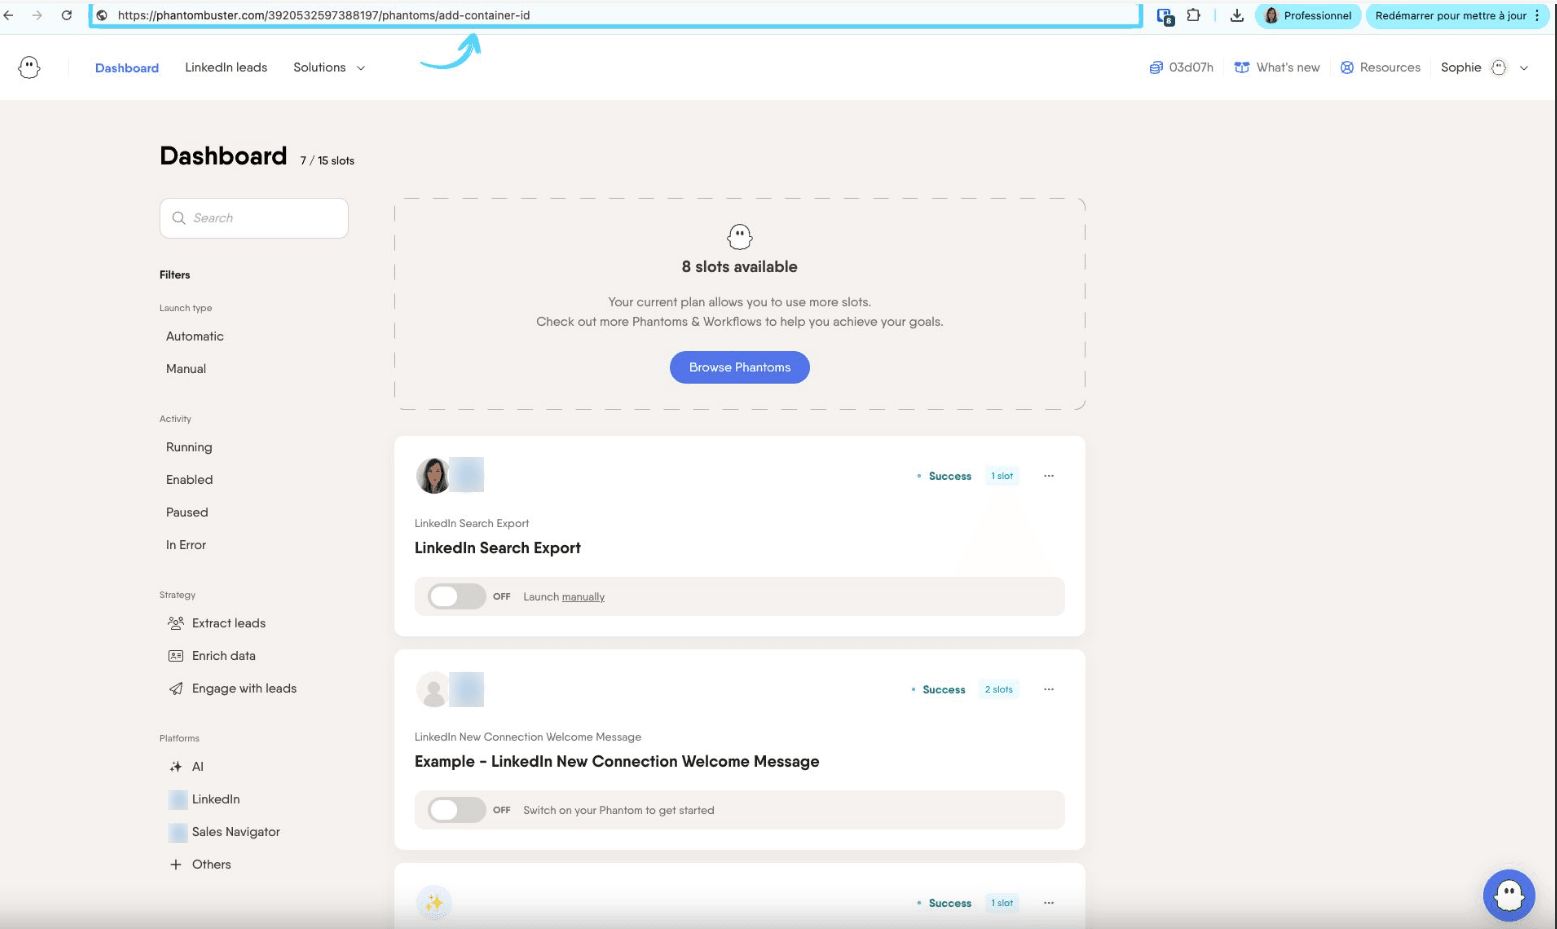Toggle the LinkedIn Search Export switch on
The width and height of the screenshot is (1557, 929).
tap(457, 596)
